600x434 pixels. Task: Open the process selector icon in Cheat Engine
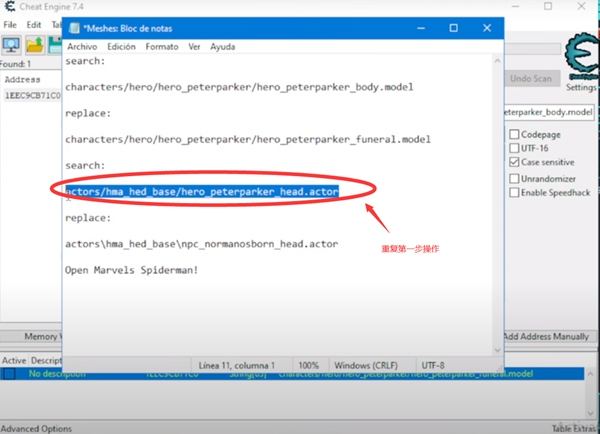click(11, 45)
